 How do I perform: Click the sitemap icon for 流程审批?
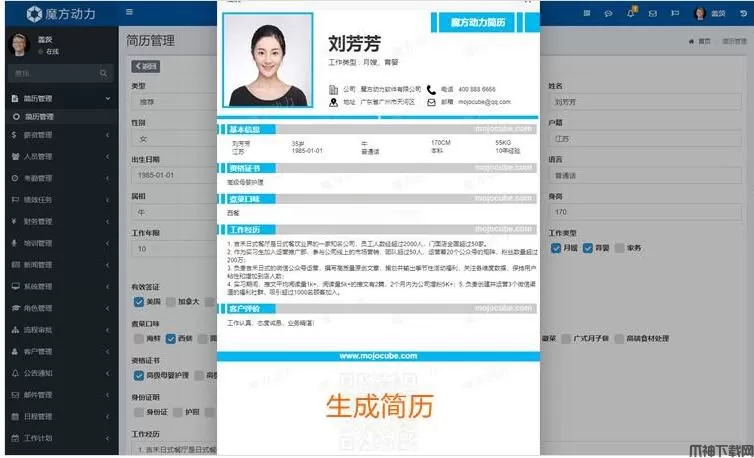point(15,330)
